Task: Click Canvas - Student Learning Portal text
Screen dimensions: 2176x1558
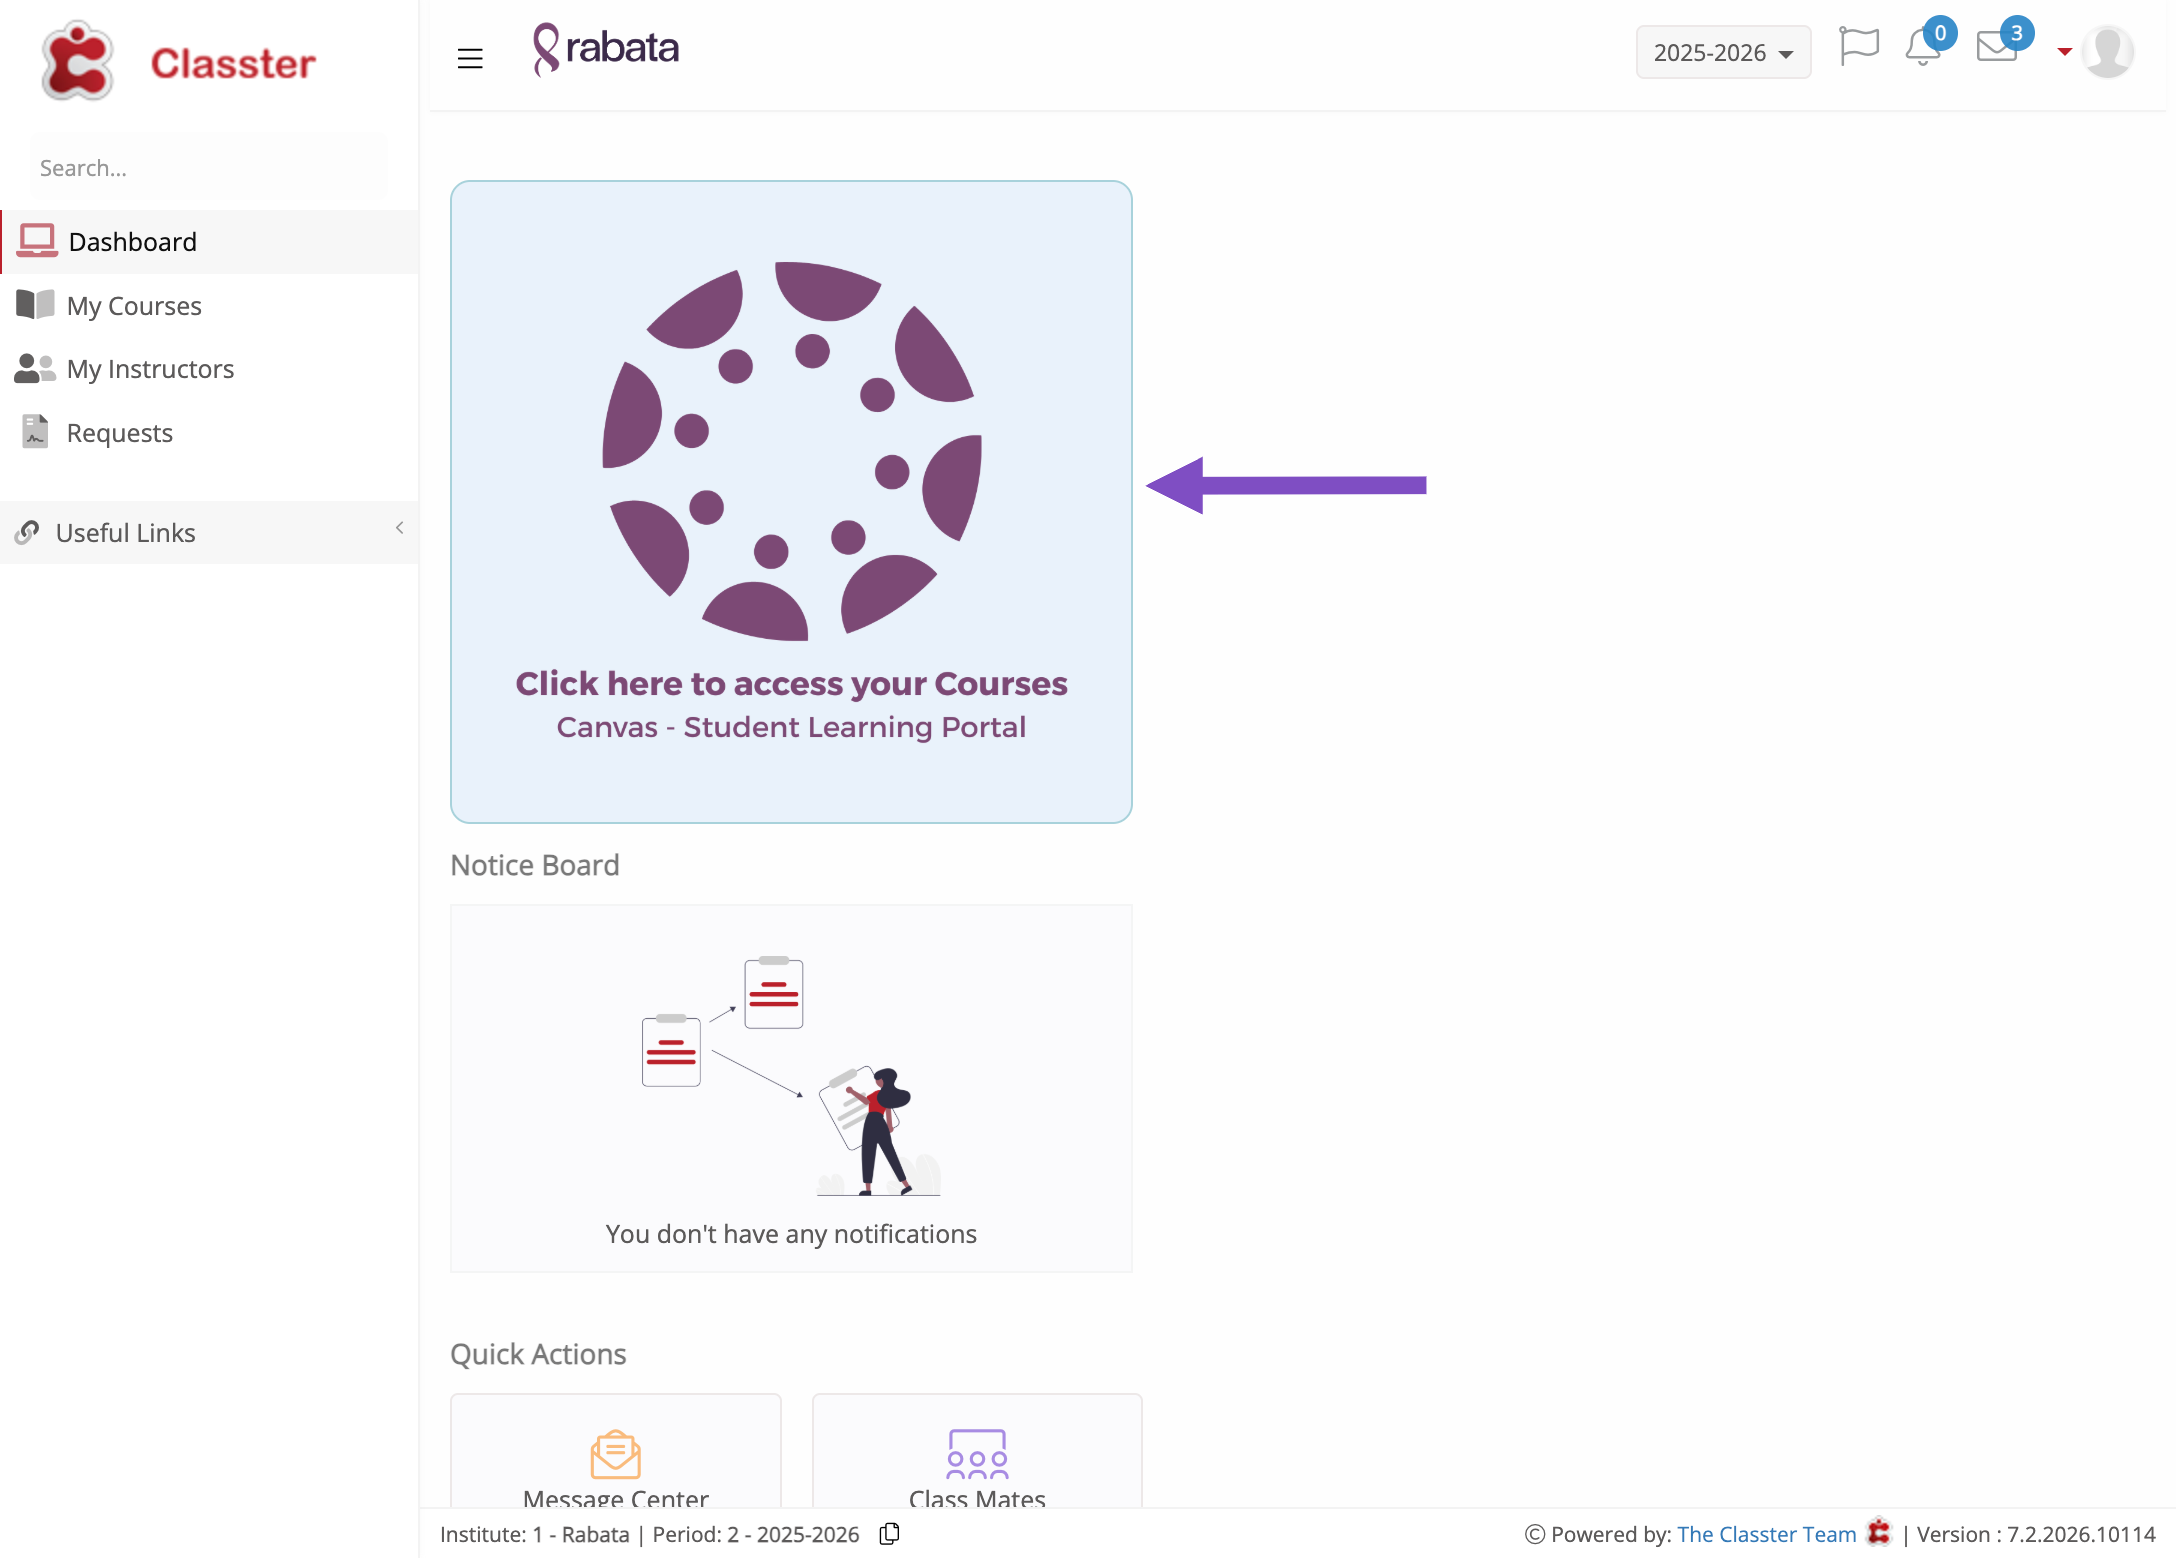Action: (791, 727)
